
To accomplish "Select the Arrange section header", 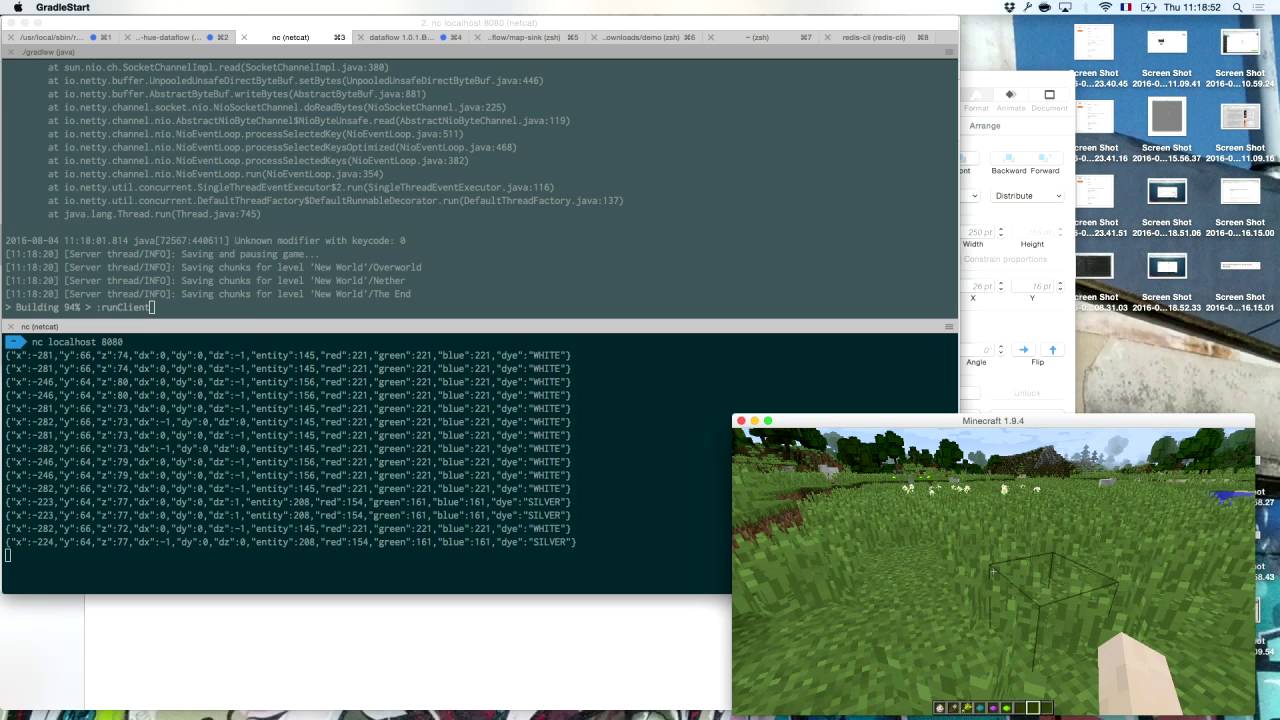I will [x=985, y=126].
